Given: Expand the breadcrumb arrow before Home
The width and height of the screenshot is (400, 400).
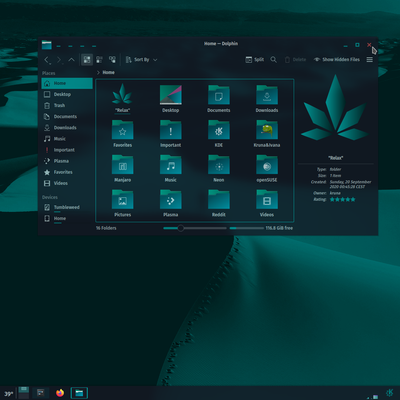Looking at the screenshot, I should click(98, 72).
